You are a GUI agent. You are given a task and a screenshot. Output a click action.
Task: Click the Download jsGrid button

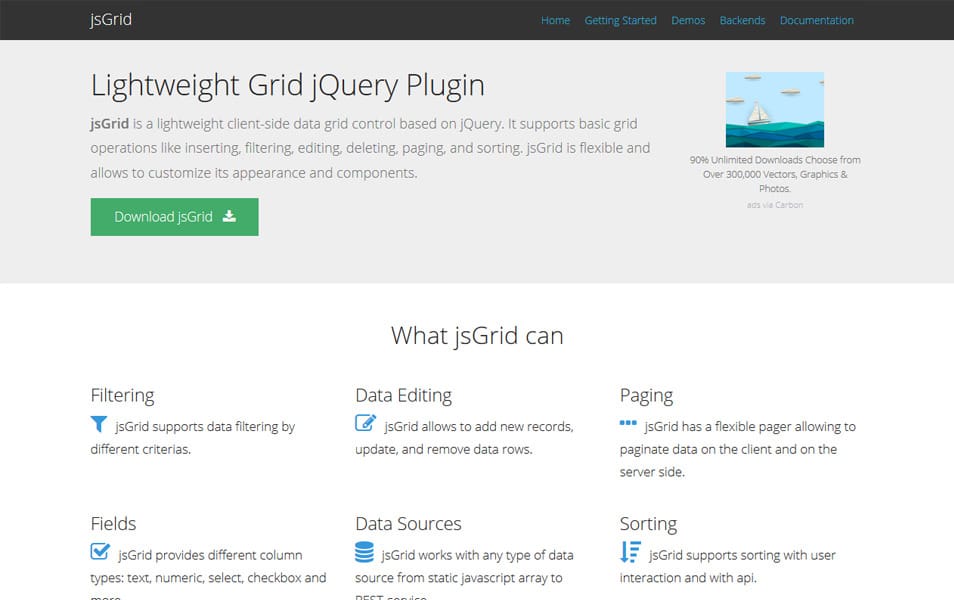pyautogui.click(x=173, y=216)
